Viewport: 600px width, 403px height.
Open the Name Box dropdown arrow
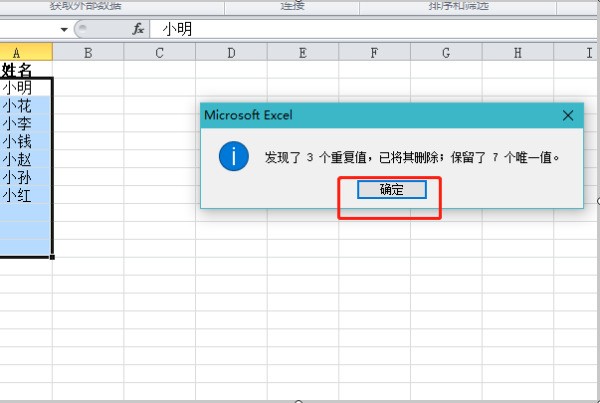(x=64, y=29)
